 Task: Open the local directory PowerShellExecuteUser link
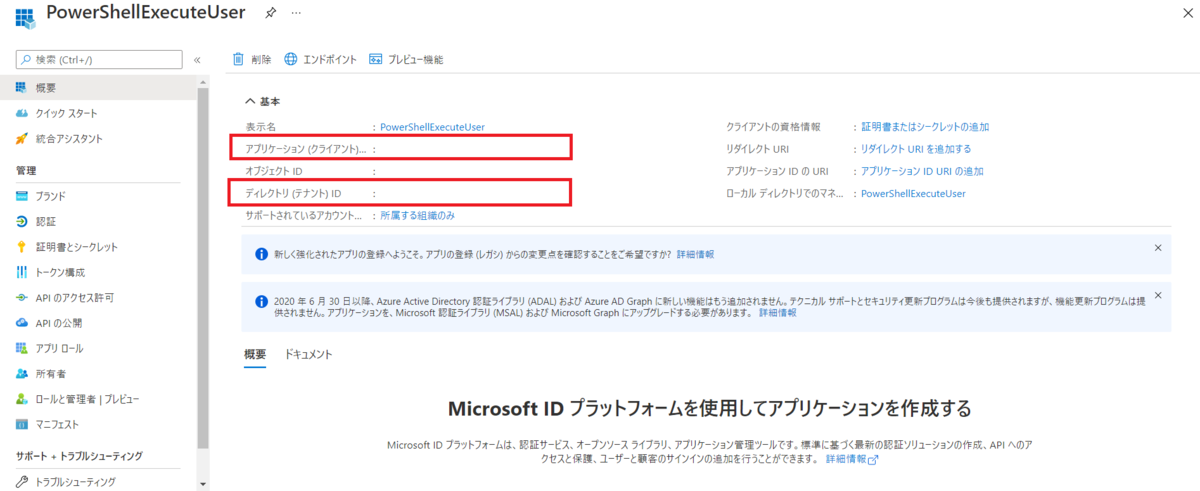913,193
